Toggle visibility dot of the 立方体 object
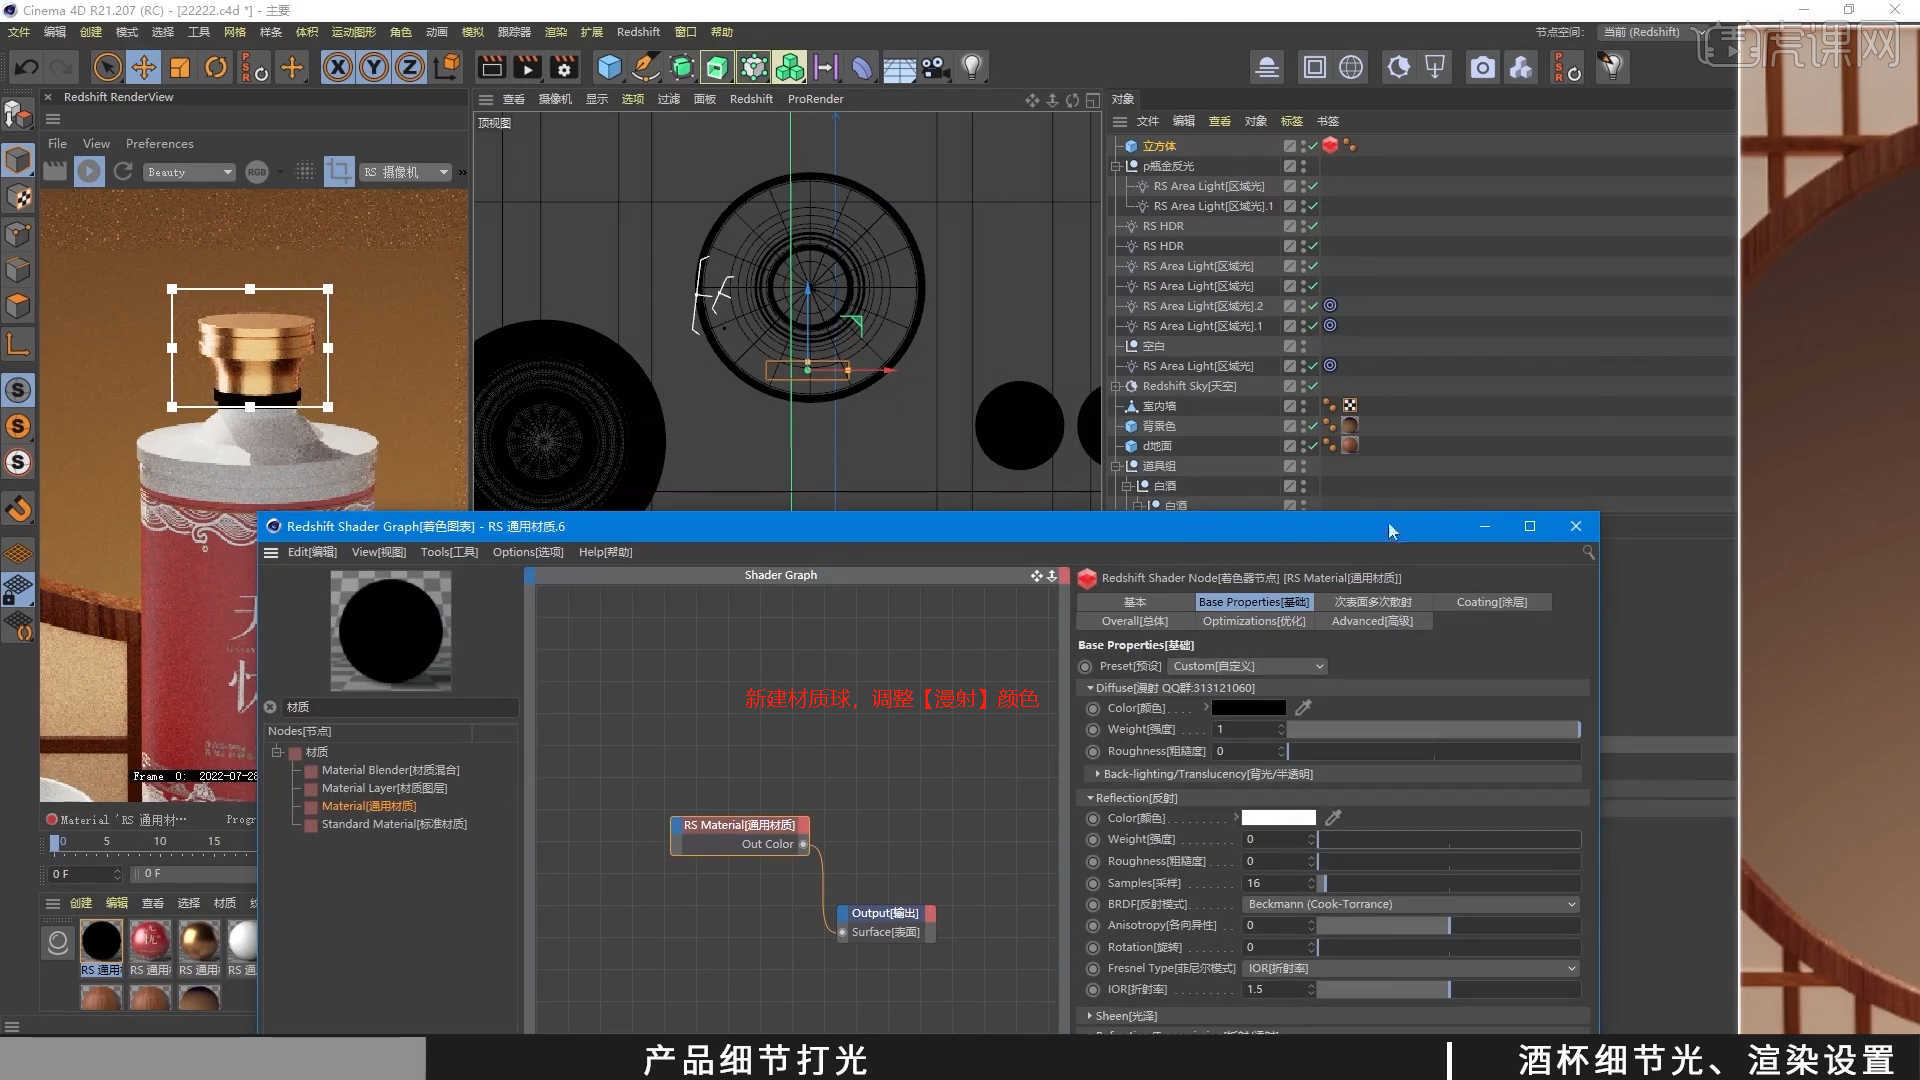Screen dimensions: 1920x1080 click(1303, 145)
